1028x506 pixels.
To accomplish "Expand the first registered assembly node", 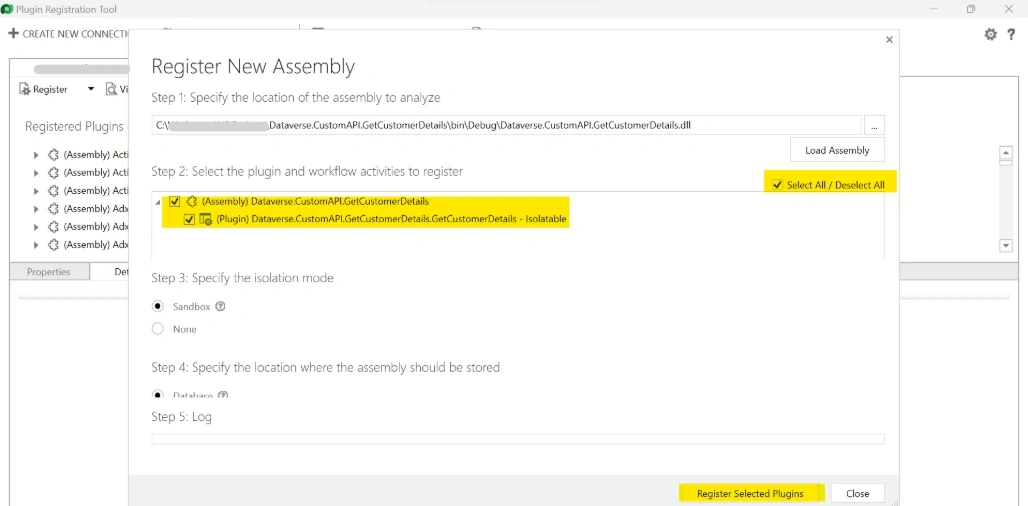I will click(x=37, y=155).
